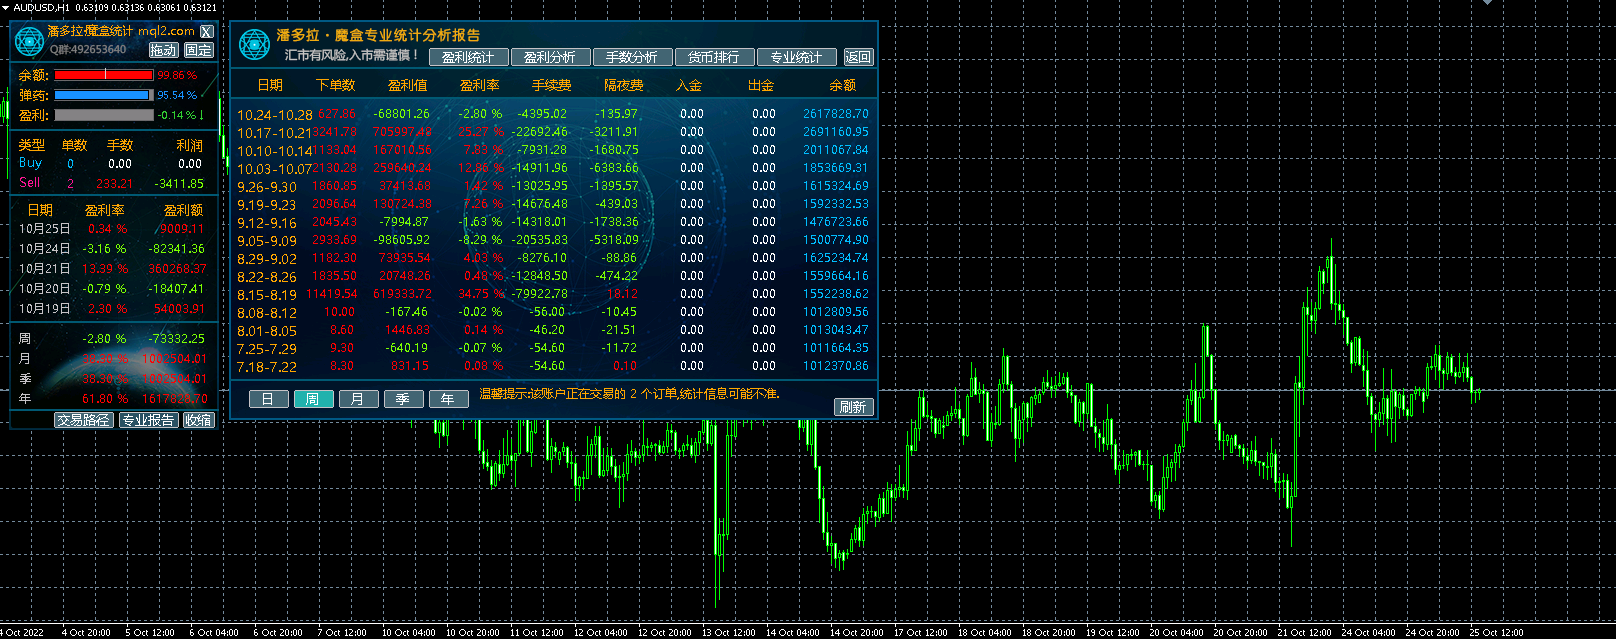Screen dimensions: 1616x639
Task: Open the 专业统计 tab
Action: click(x=796, y=57)
